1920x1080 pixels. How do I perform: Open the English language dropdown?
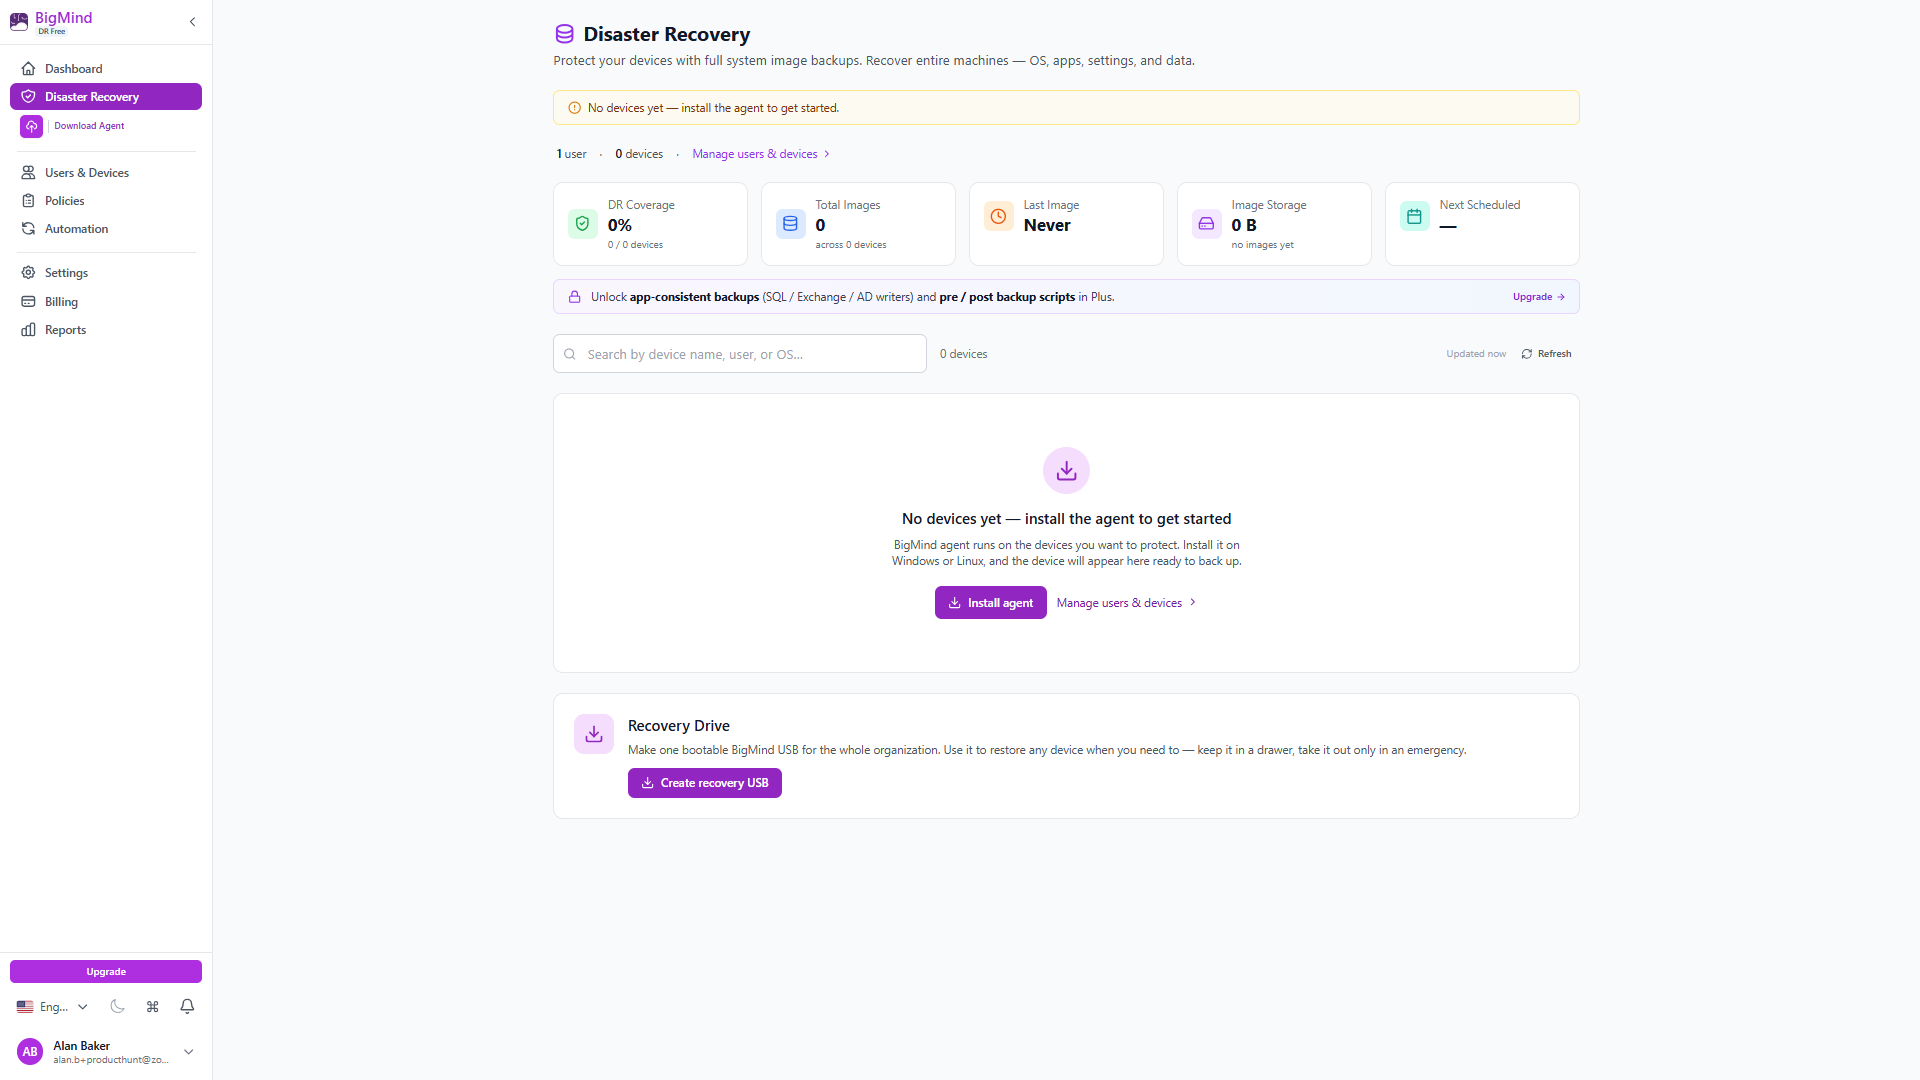click(x=53, y=1007)
